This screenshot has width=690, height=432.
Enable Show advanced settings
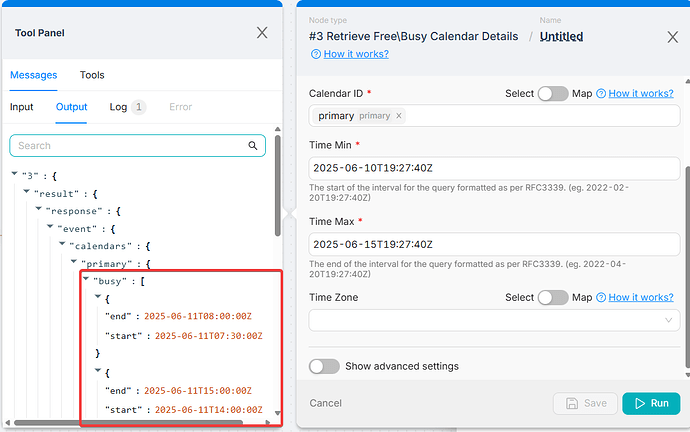click(324, 366)
